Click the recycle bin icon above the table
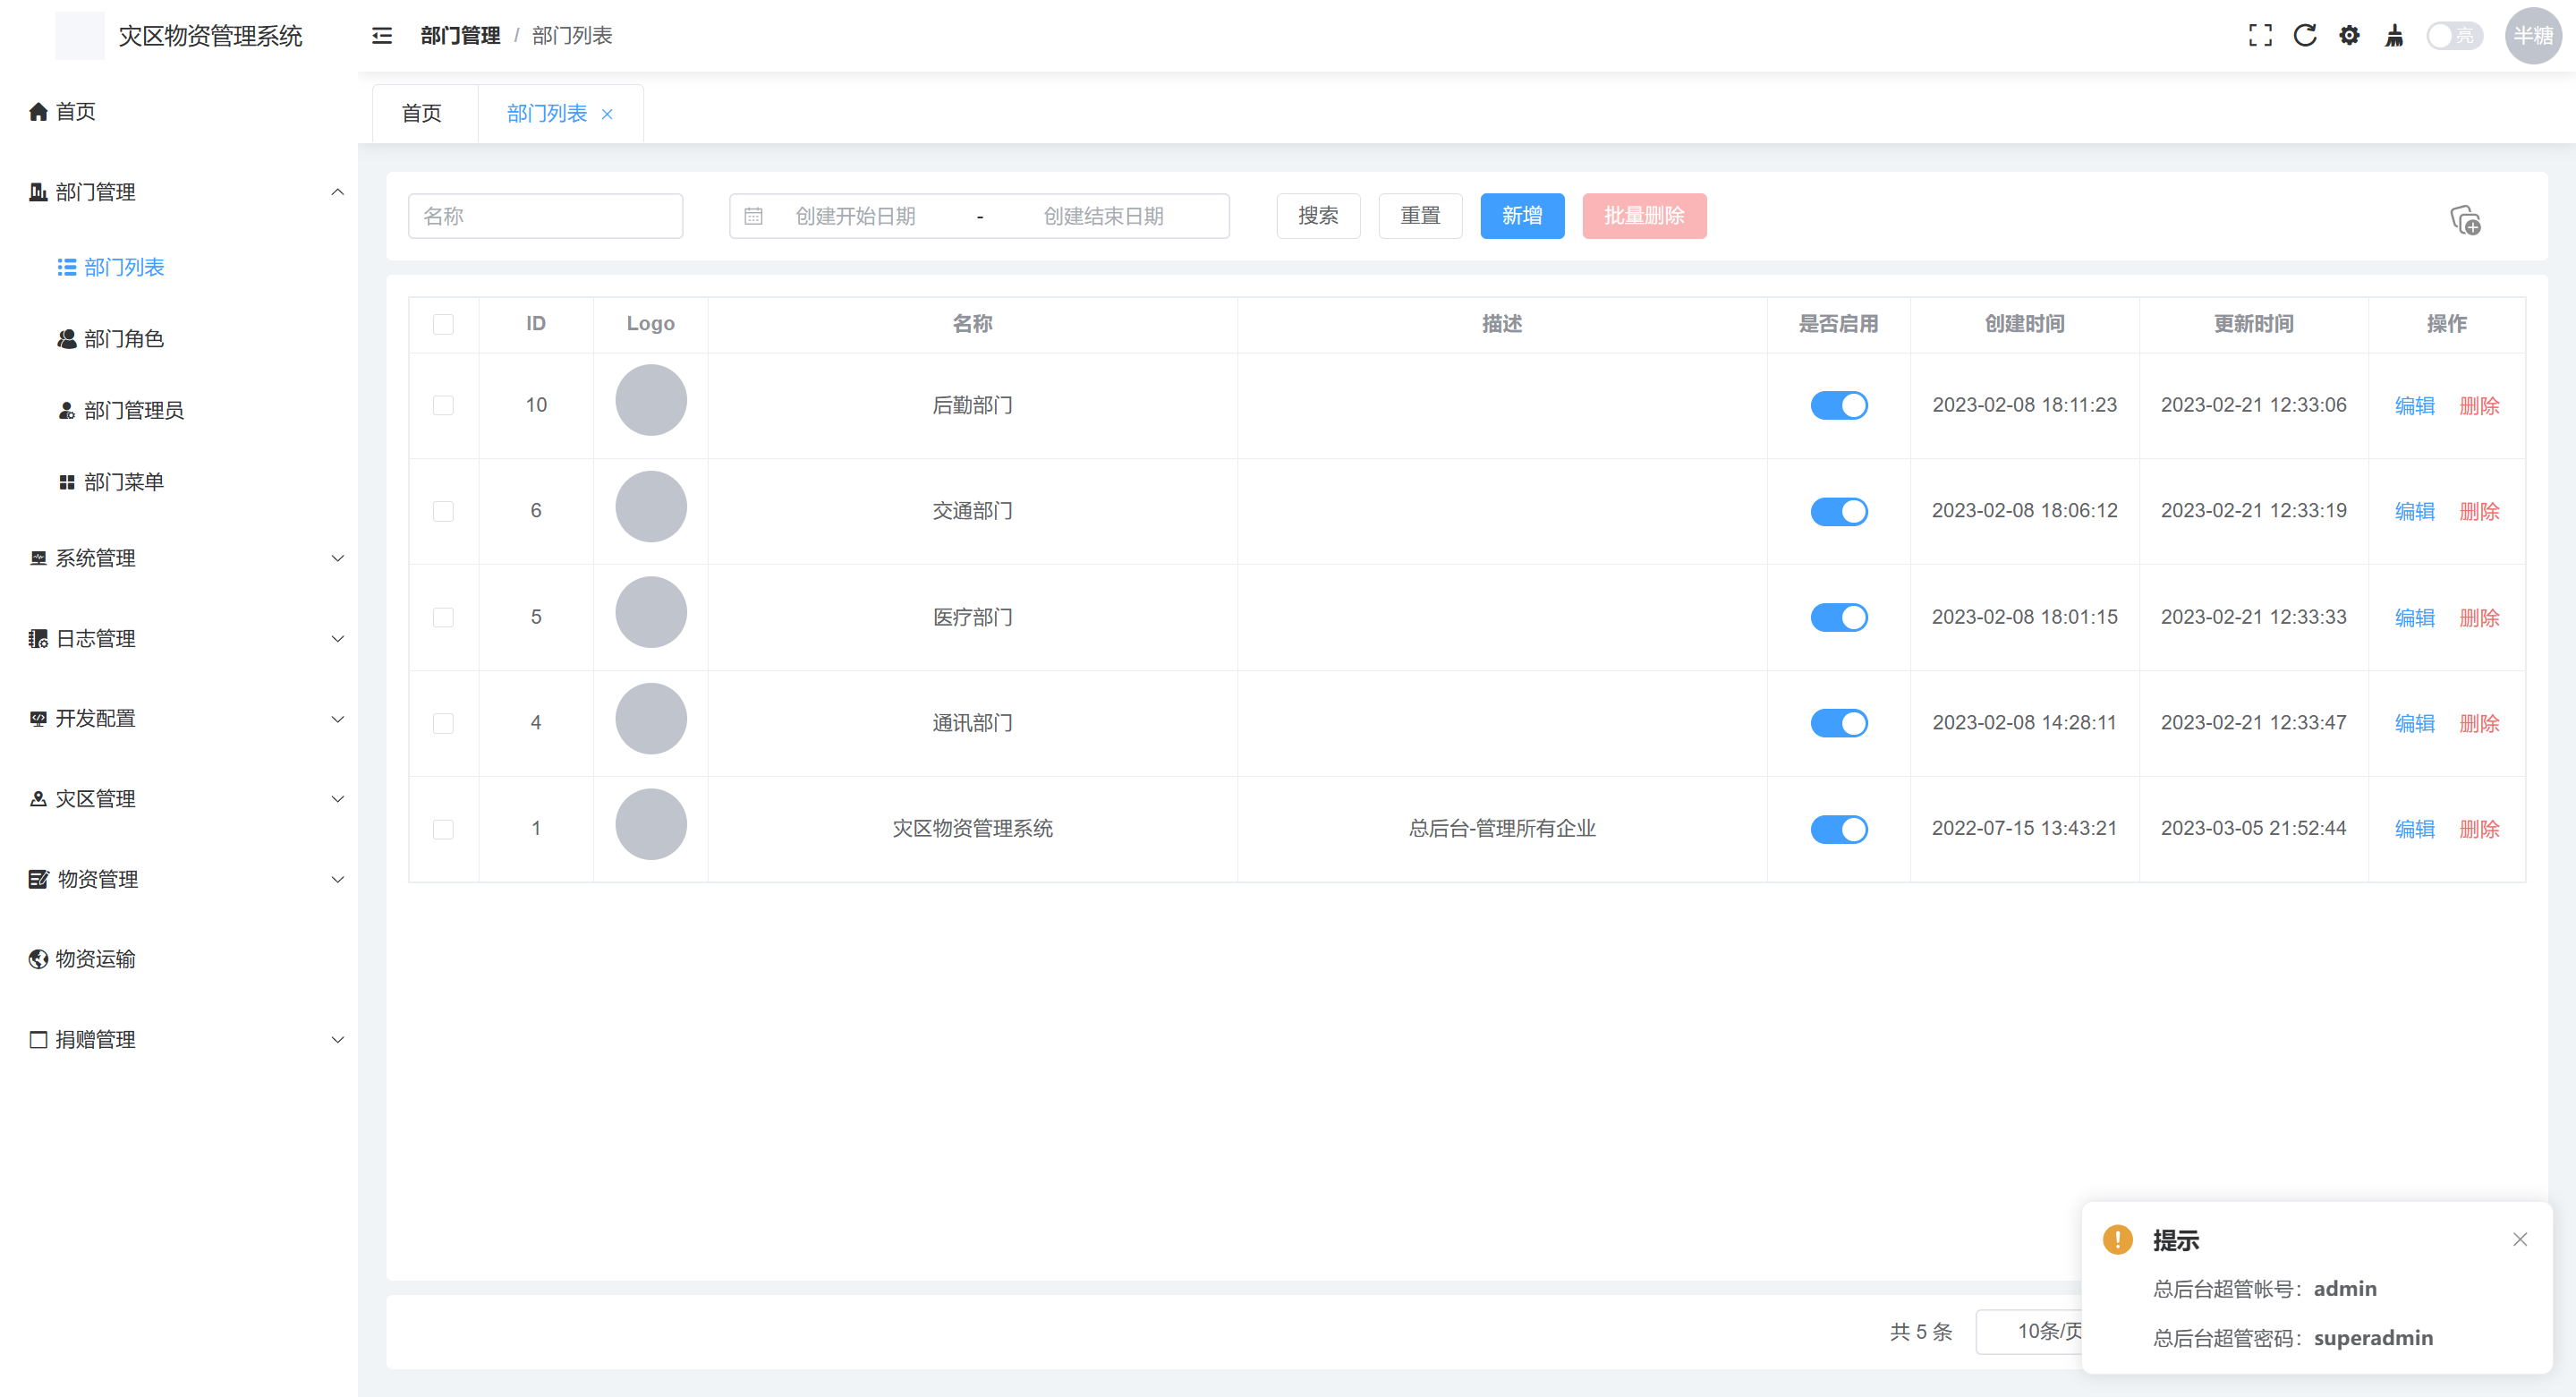The width and height of the screenshot is (2576, 1397). click(2465, 219)
